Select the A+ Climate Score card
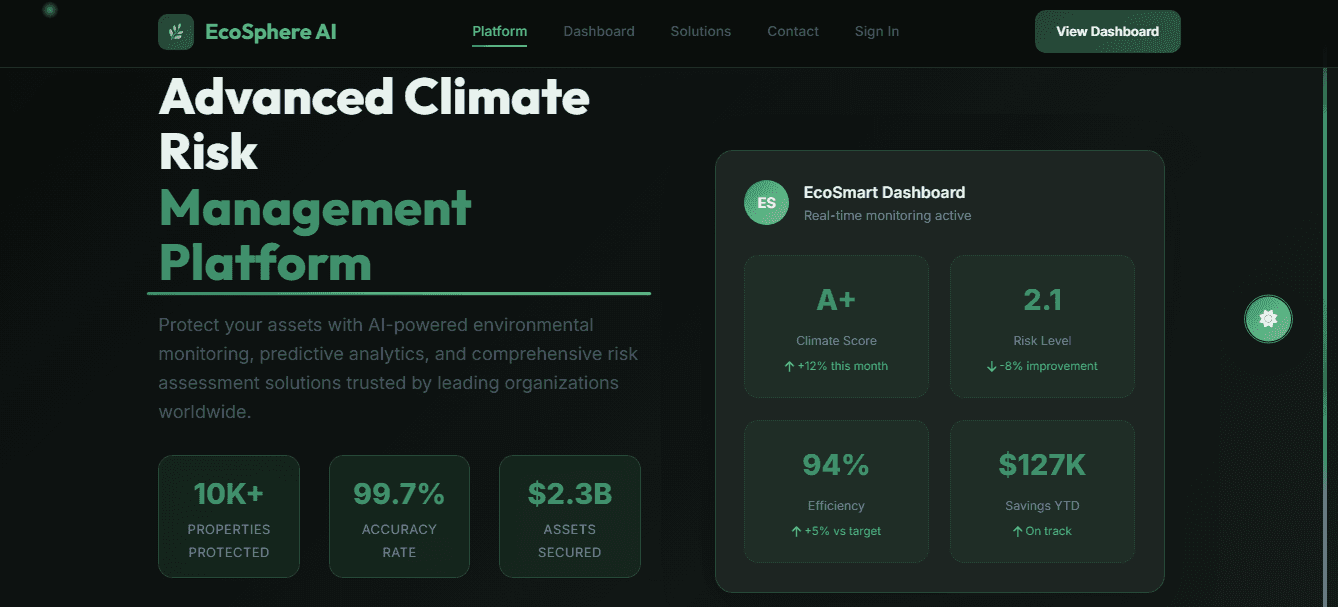 (x=836, y=326)
